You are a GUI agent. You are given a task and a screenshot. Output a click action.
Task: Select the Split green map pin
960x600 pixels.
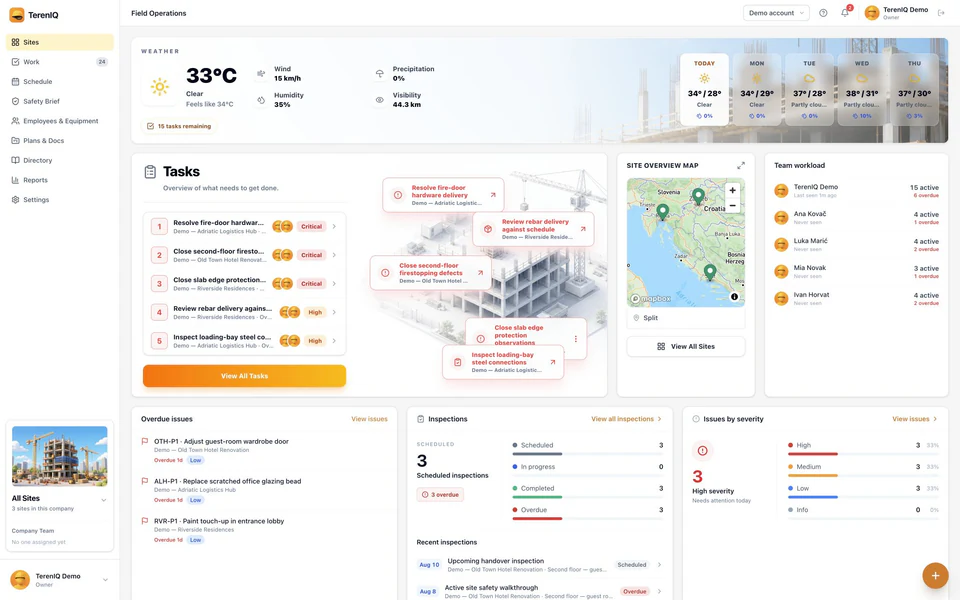(710, 272)
